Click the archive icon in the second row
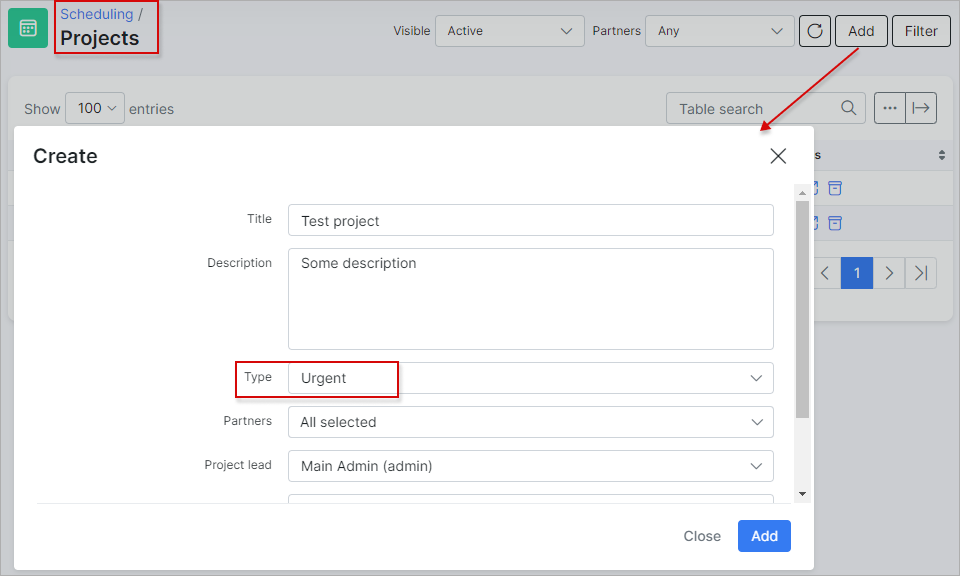 834,223
